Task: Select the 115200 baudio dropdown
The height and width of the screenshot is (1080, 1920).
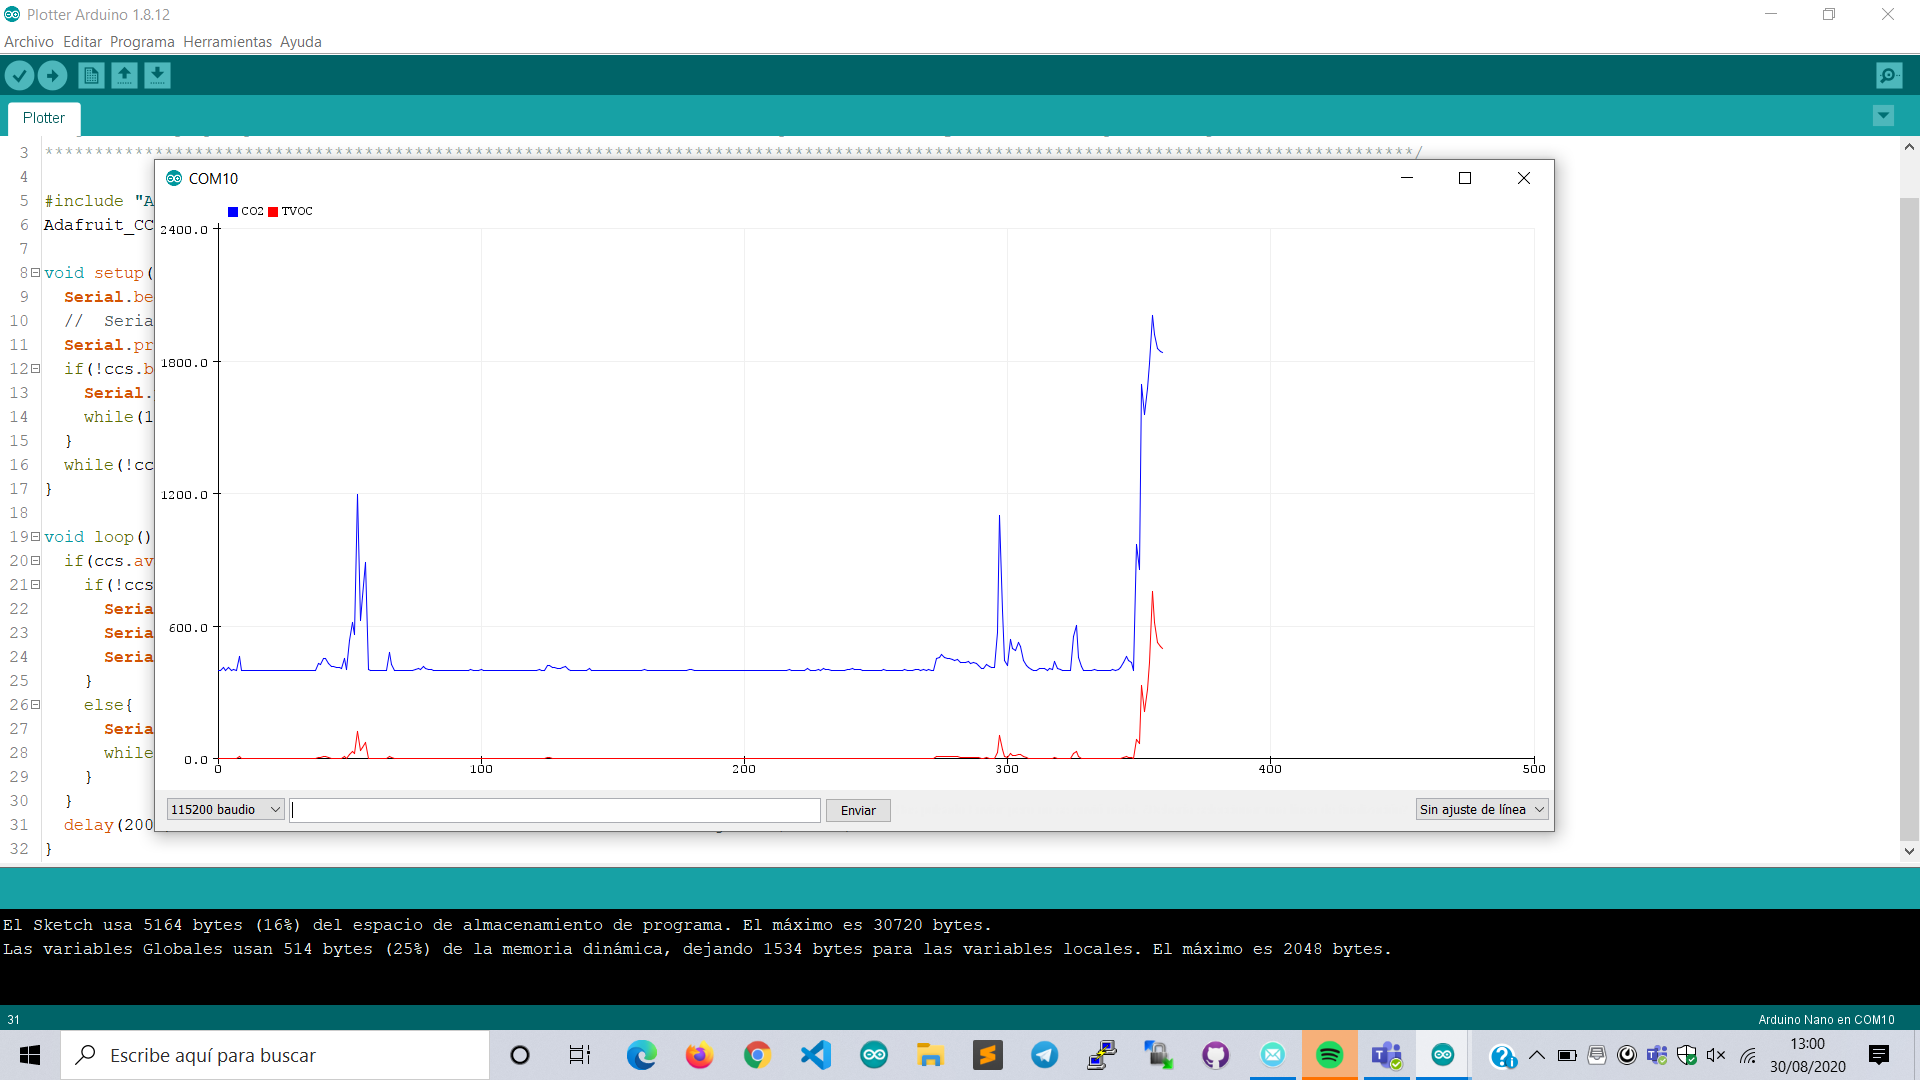Action: [x=224, y=808]
